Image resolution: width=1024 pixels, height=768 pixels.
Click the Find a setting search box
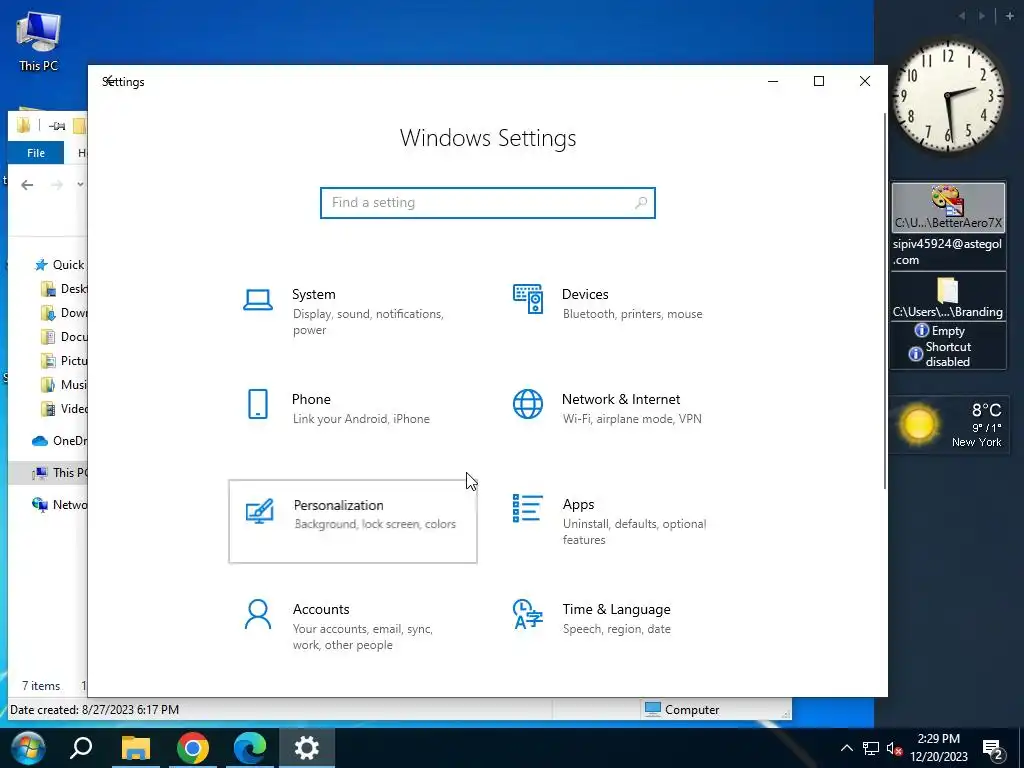click(488, 202)
